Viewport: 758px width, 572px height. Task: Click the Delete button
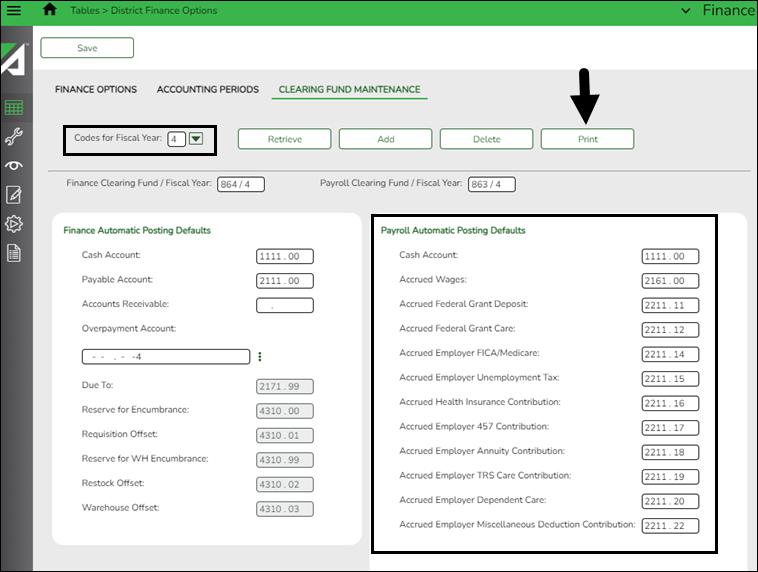[486, 139]
